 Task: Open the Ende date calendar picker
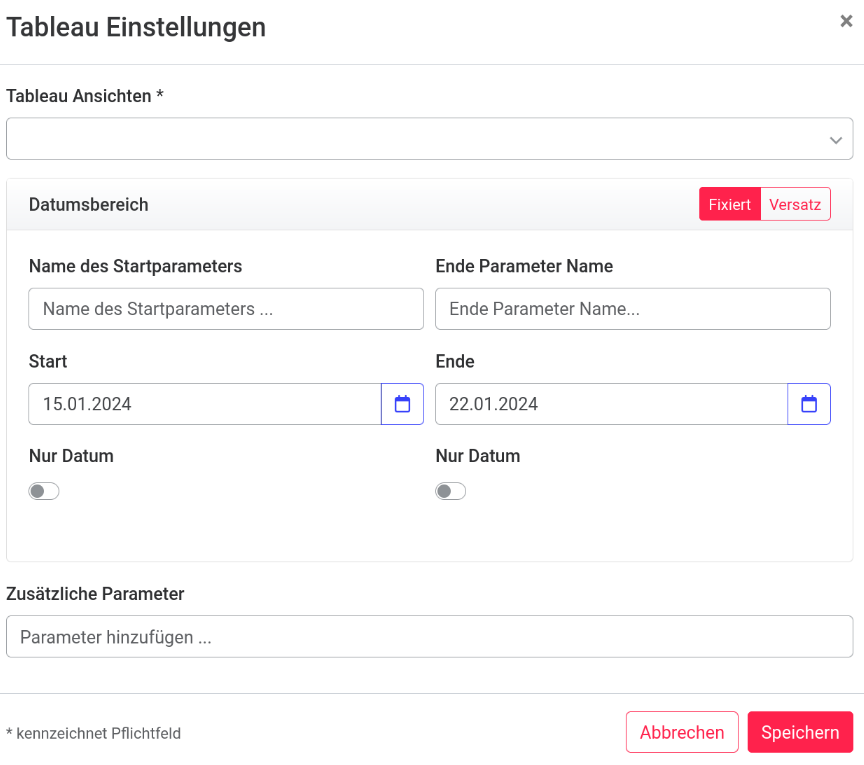coord(809,404)
